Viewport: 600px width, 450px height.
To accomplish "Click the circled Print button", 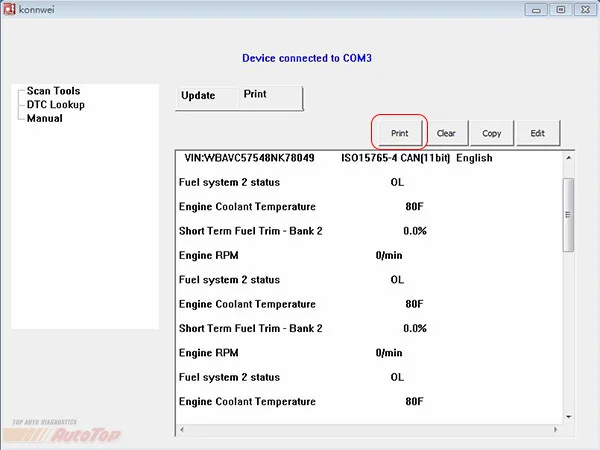I will tap(399, 133).
